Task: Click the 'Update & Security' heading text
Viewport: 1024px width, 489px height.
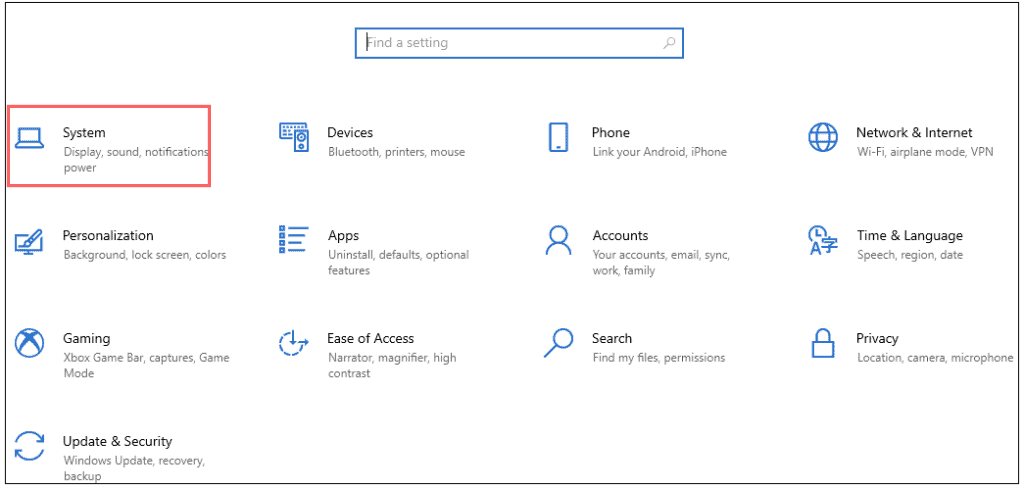Action: [x=117, y=441]
